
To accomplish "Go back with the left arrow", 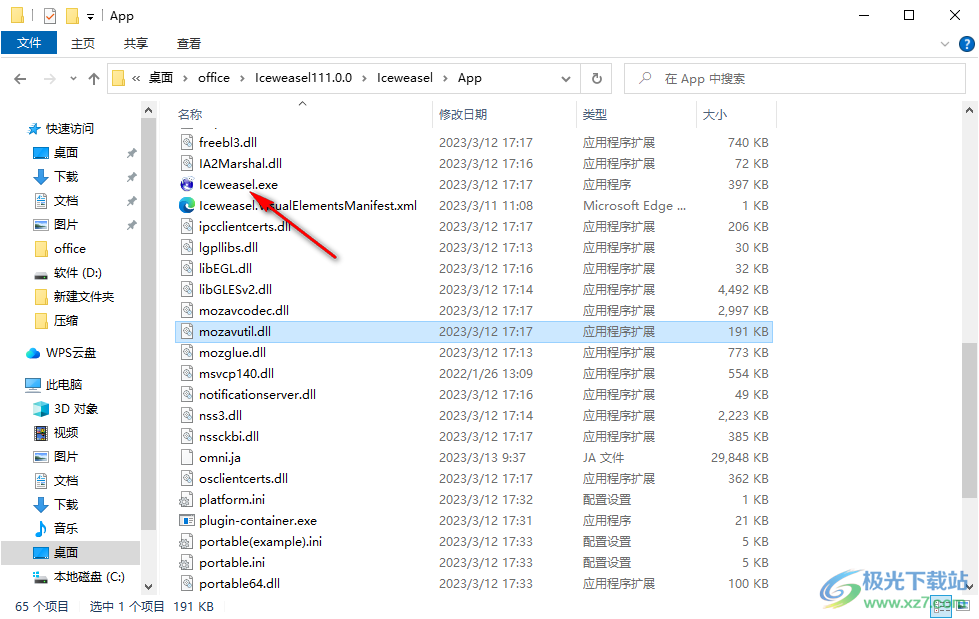I will (20, 79).
